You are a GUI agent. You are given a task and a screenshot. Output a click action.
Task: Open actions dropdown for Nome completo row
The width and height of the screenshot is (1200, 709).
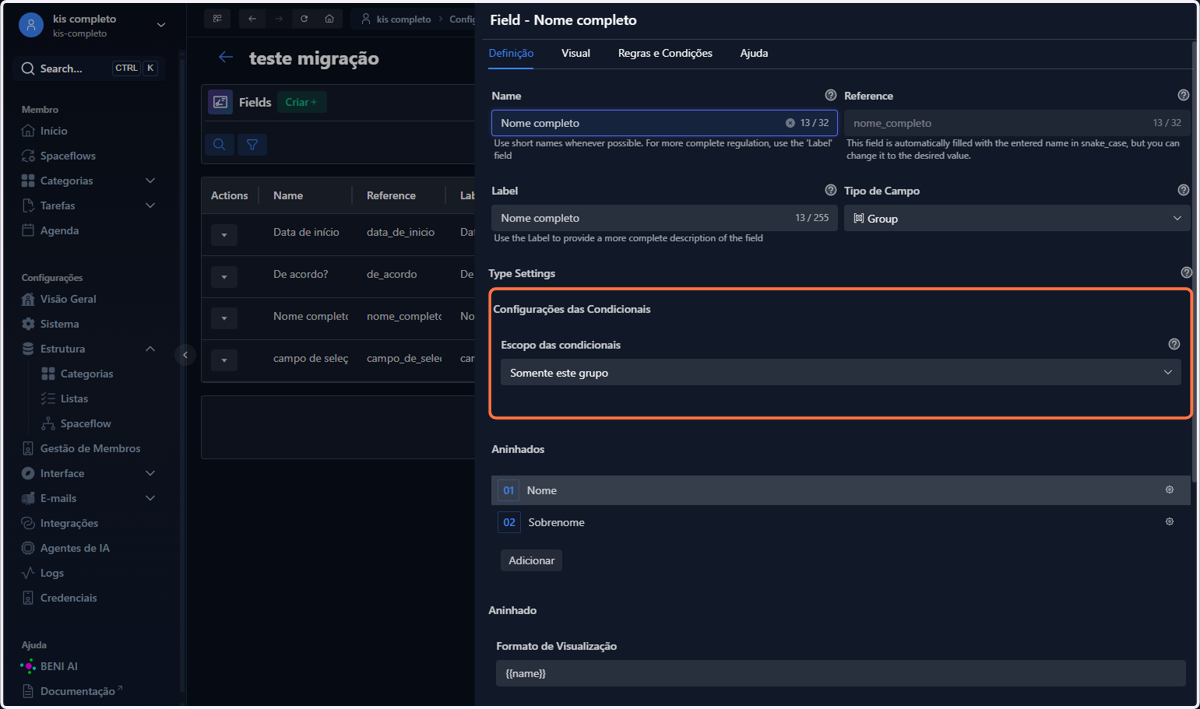(x=224, y=319)
